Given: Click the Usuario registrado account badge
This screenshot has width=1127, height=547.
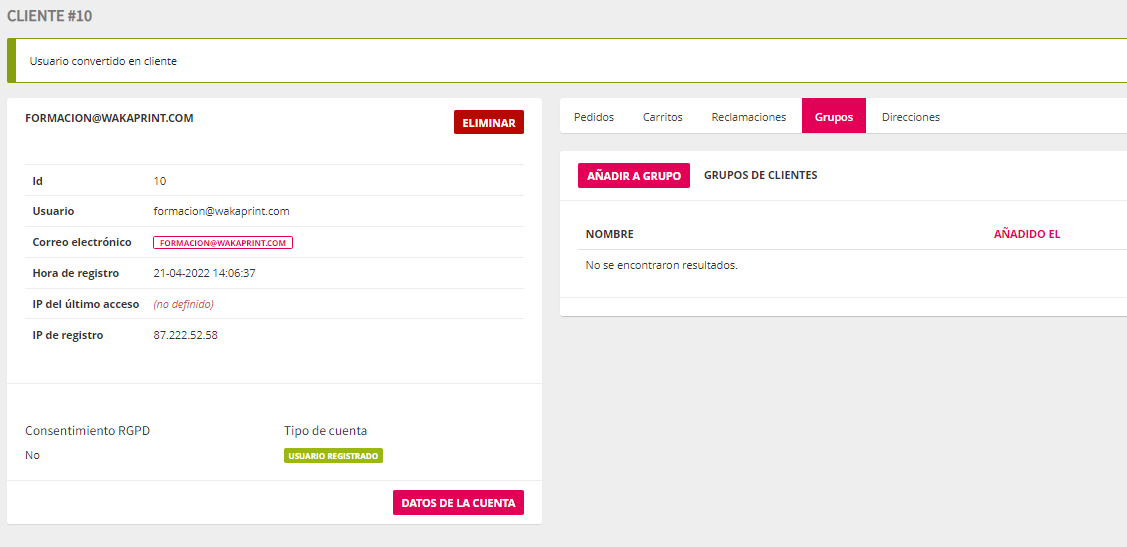Looking at the screenshot, I should pos(333,456).
